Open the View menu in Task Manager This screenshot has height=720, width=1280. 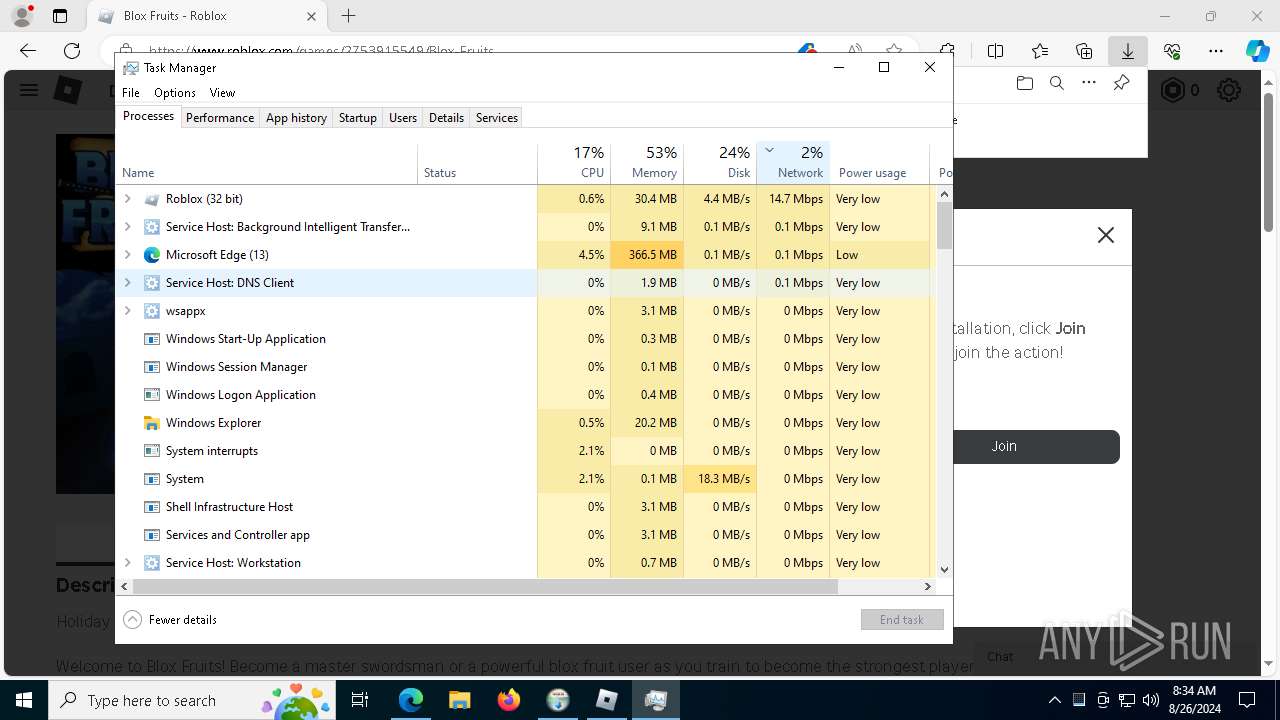point(222,93)
